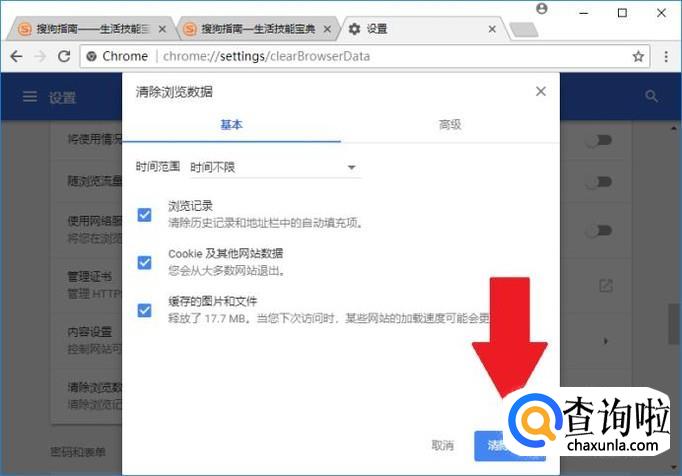Toggle the first settings switch behind the dialog
The image size is (682, 476).
pyautogui.click(x=599, y=140)
